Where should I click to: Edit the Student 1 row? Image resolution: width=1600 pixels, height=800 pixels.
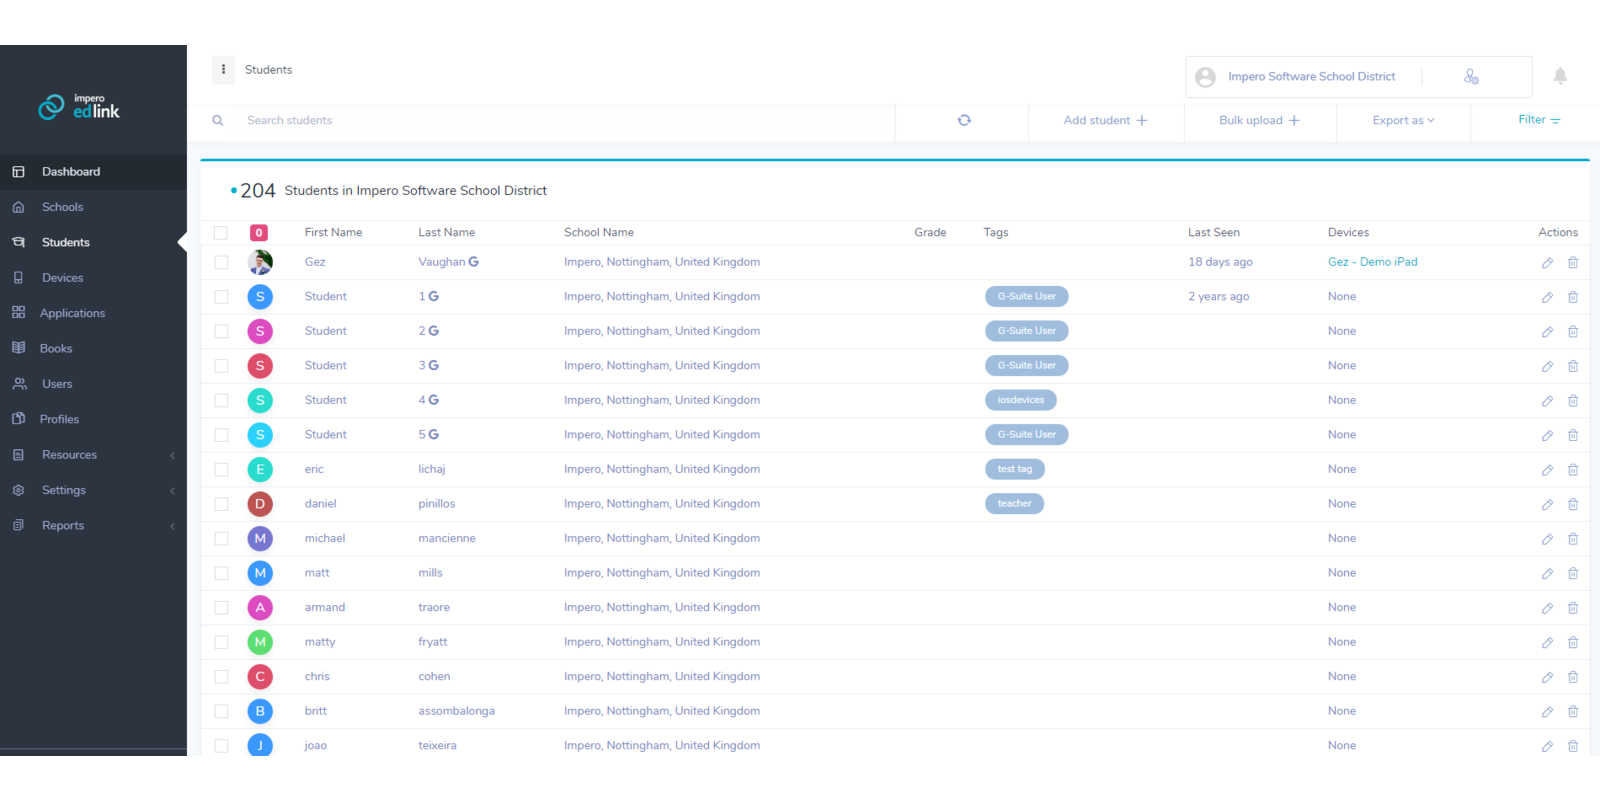(x=1547, y=297)
